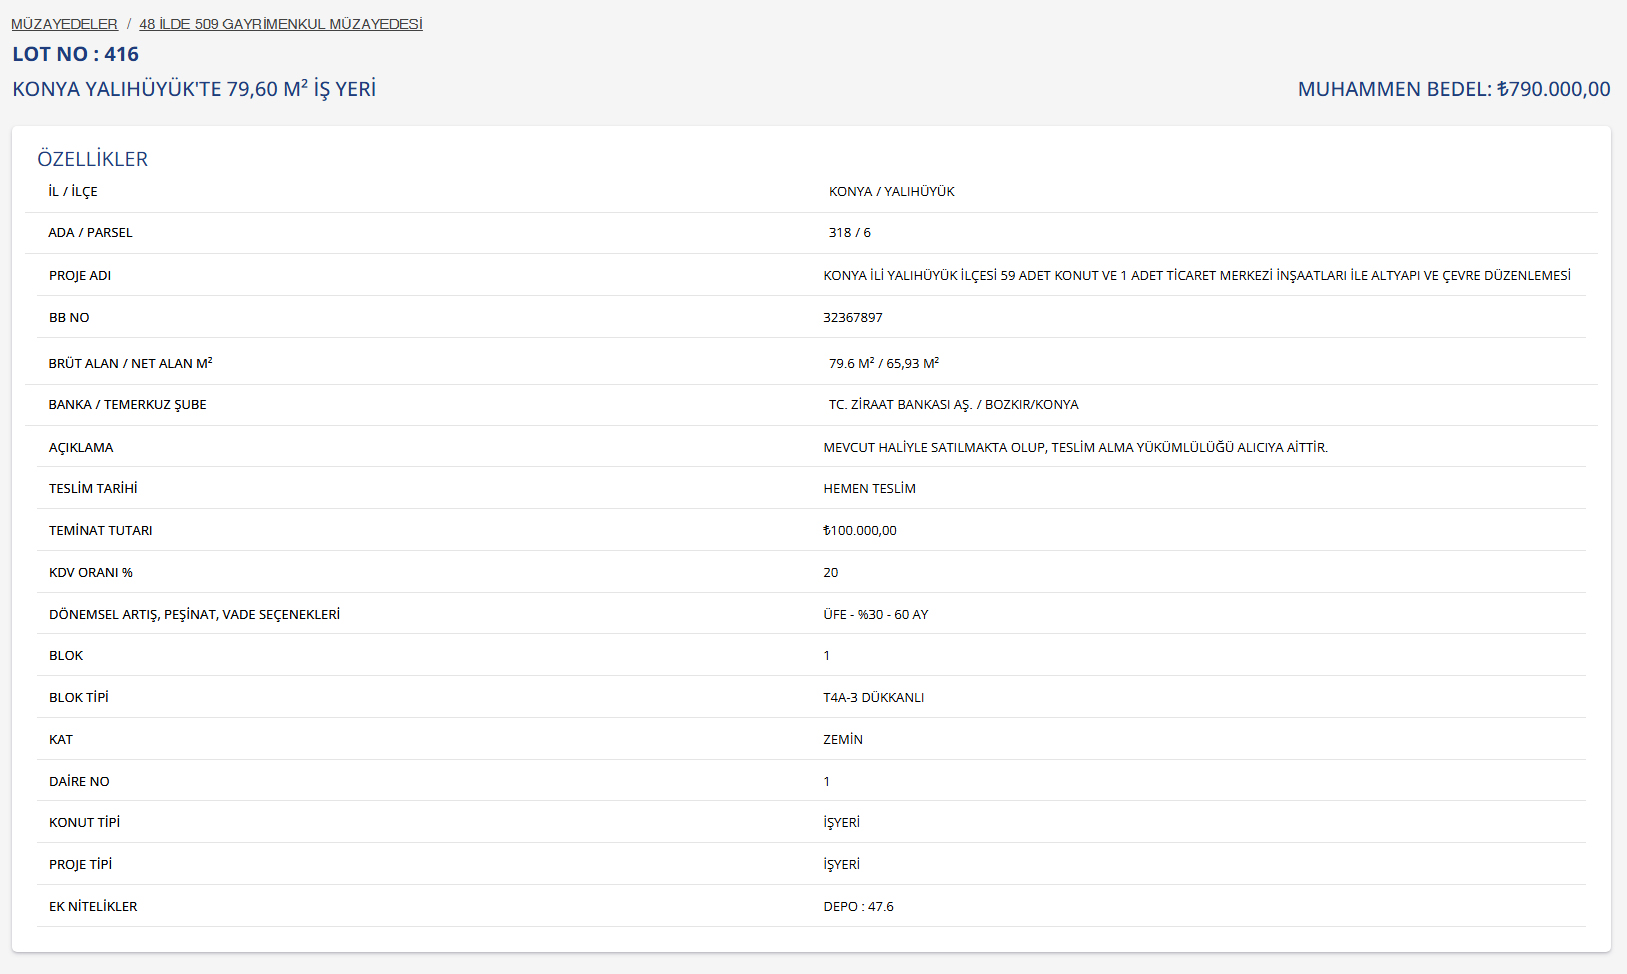Select the BB NO value 32367897
Screen dimensions: 1627x974
pyautogui.click(x=852, y=318)
